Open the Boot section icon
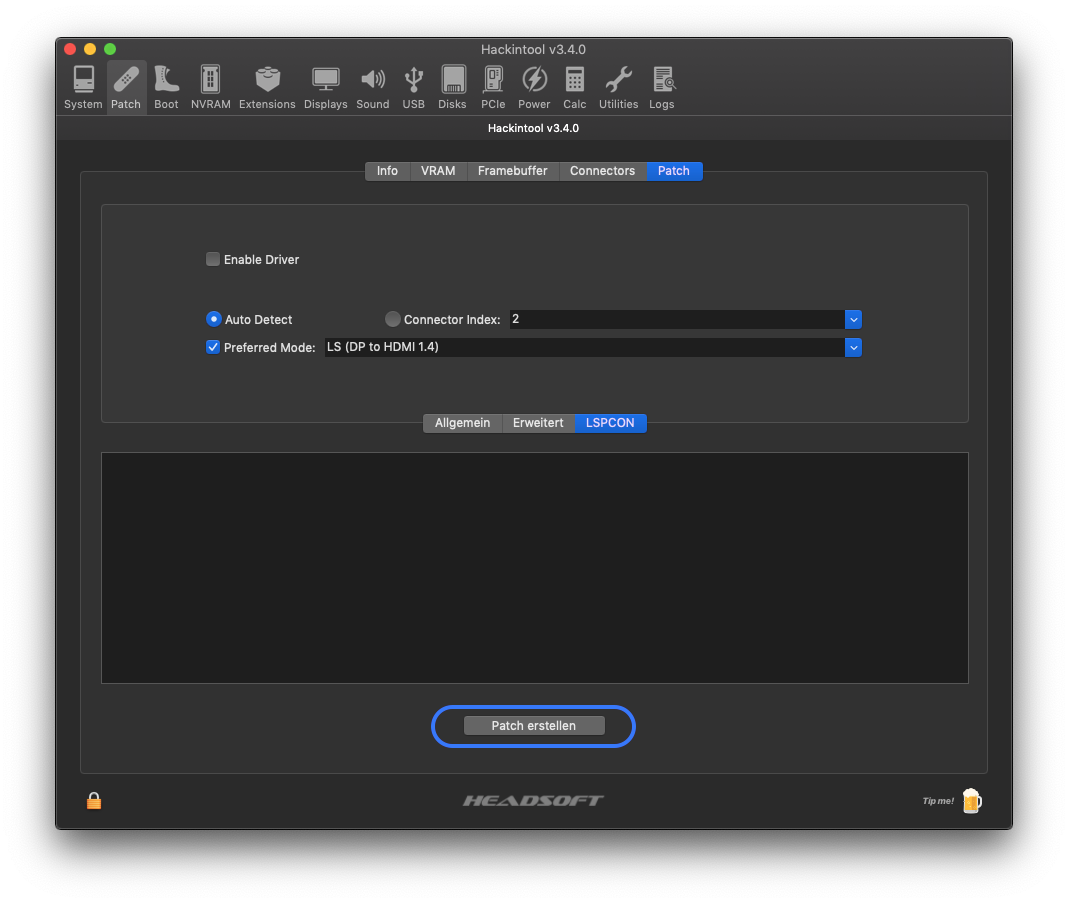1068x903 pixels. click(166, 88)
